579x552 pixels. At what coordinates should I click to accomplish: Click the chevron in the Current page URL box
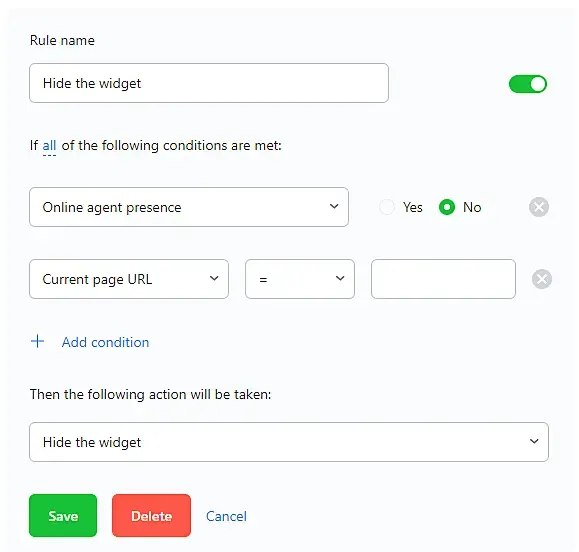(x=214, y=278)
